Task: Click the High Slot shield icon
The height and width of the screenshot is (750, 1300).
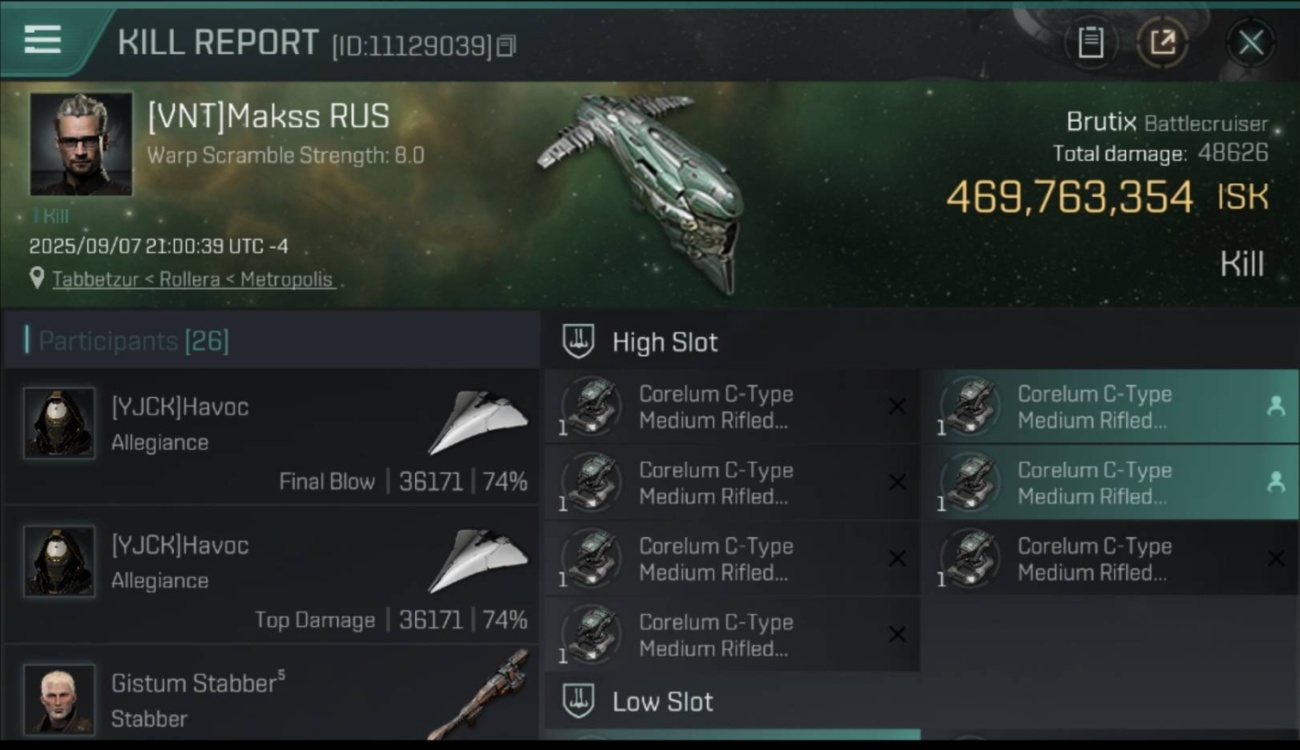Action: [579, 341]
